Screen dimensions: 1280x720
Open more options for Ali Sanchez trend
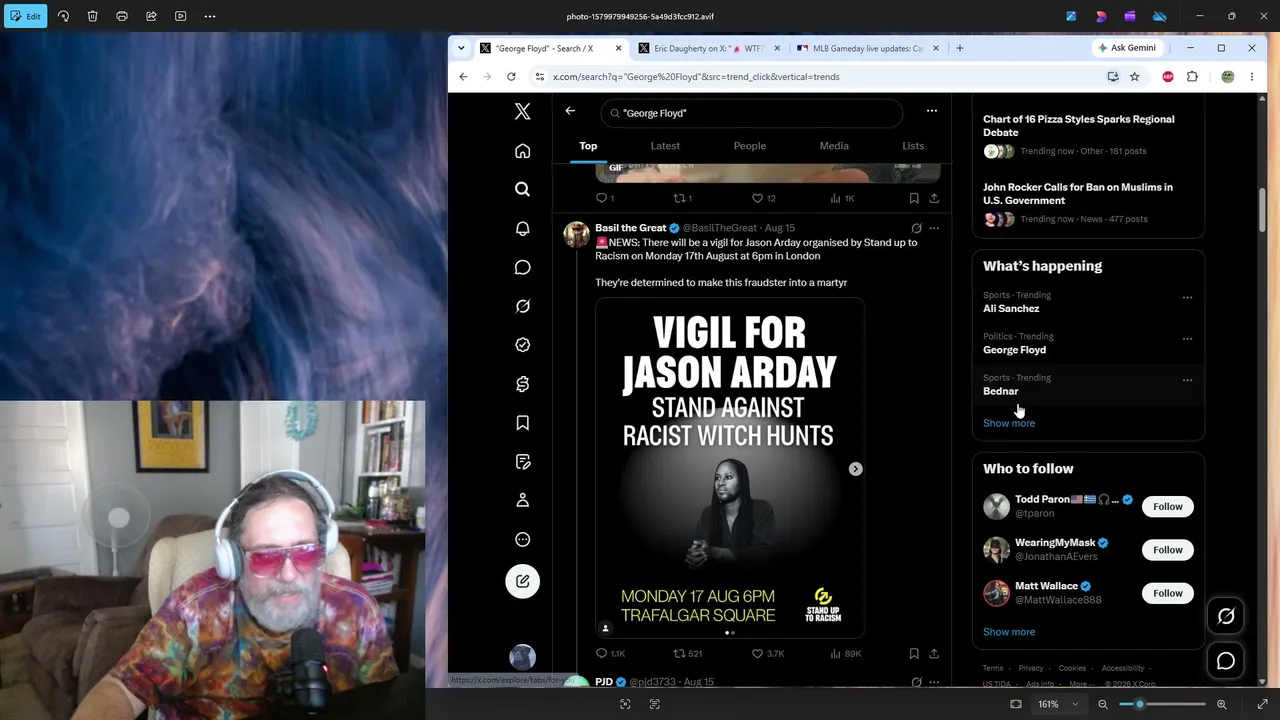(x=1187, y=297)
